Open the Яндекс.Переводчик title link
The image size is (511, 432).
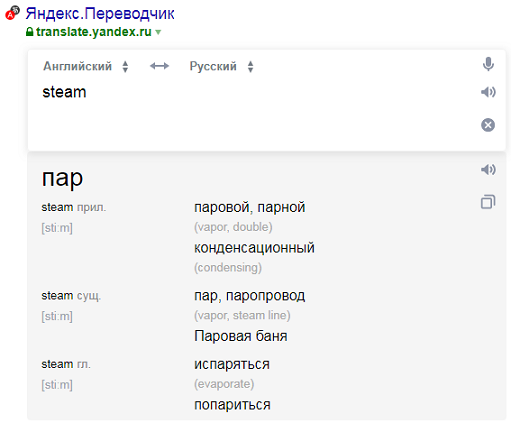point(100,14)
